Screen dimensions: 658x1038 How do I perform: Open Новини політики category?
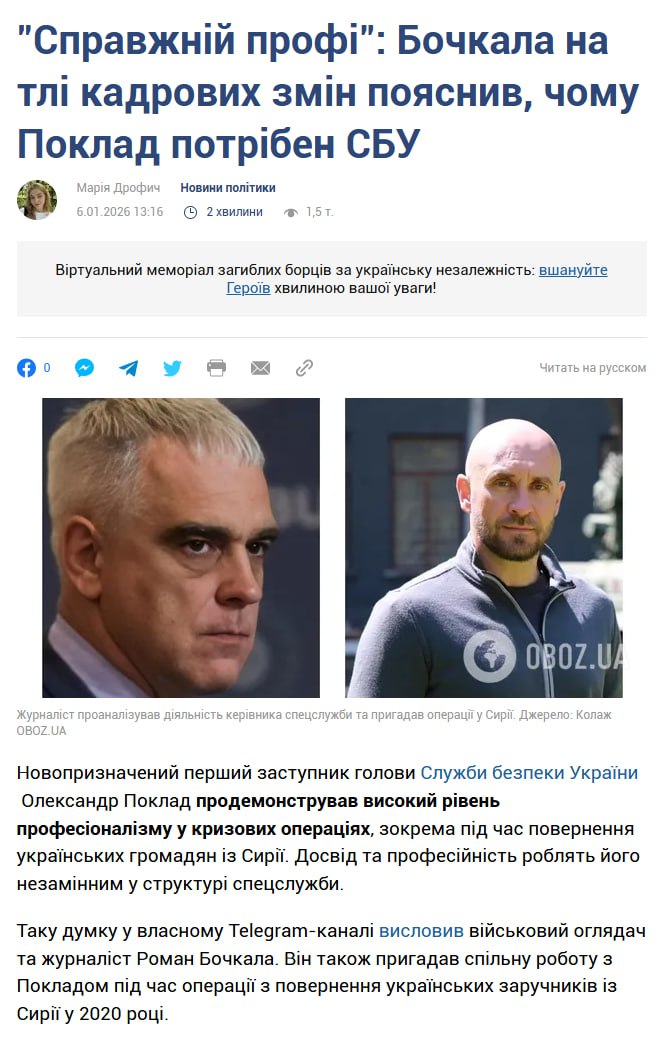(x=228, y=188)
